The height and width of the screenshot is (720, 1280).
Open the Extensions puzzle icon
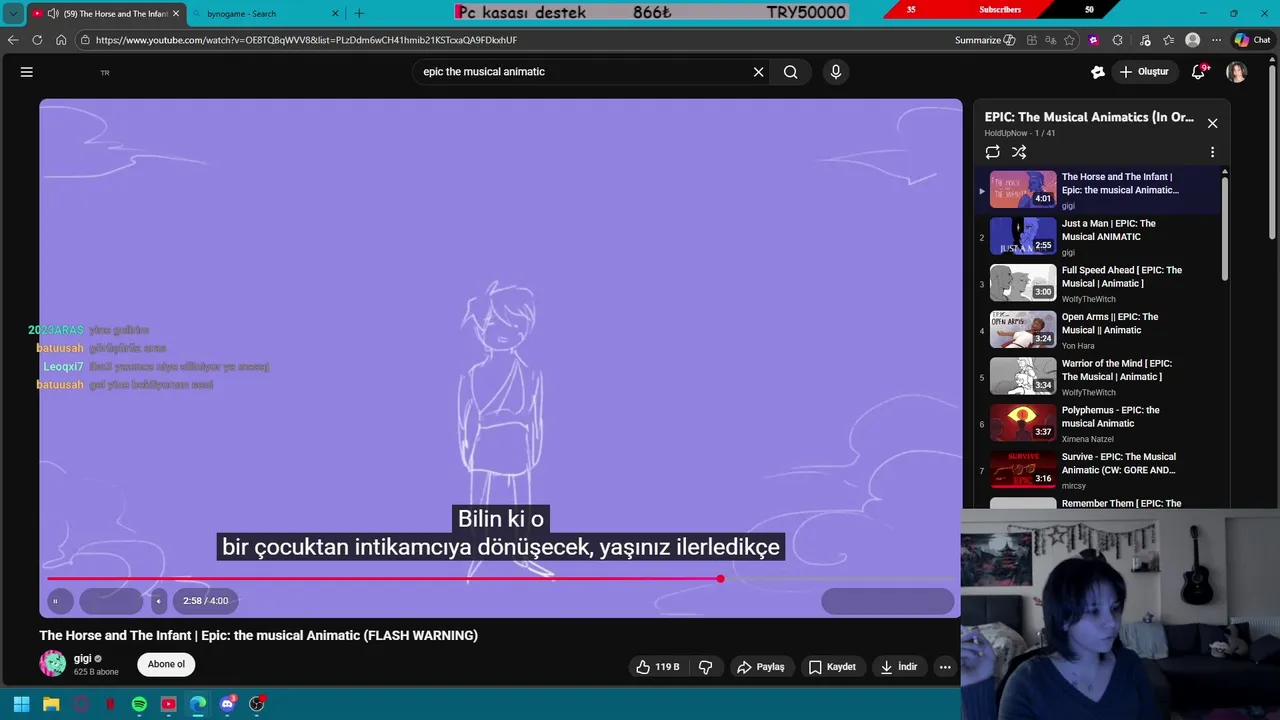coord(1118,40)
